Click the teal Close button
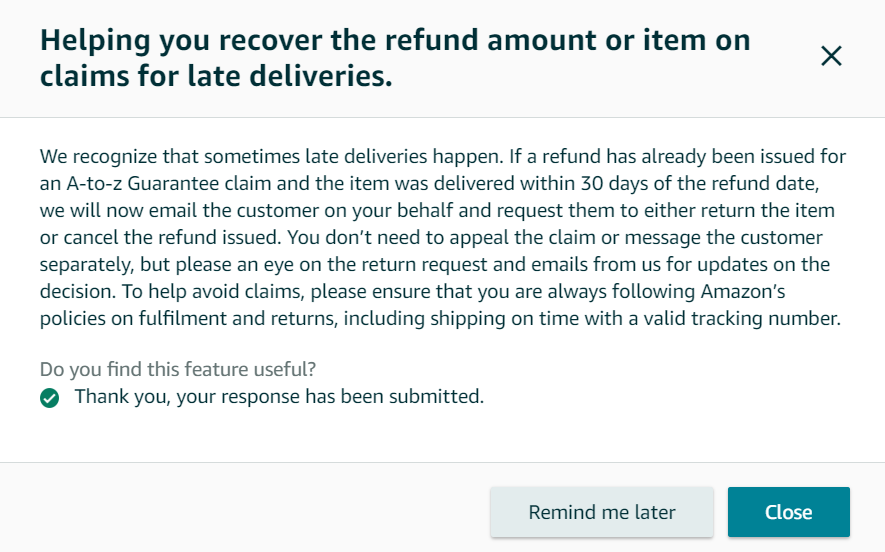Screen dimensions: 885x552 click(x=788, y=512)
